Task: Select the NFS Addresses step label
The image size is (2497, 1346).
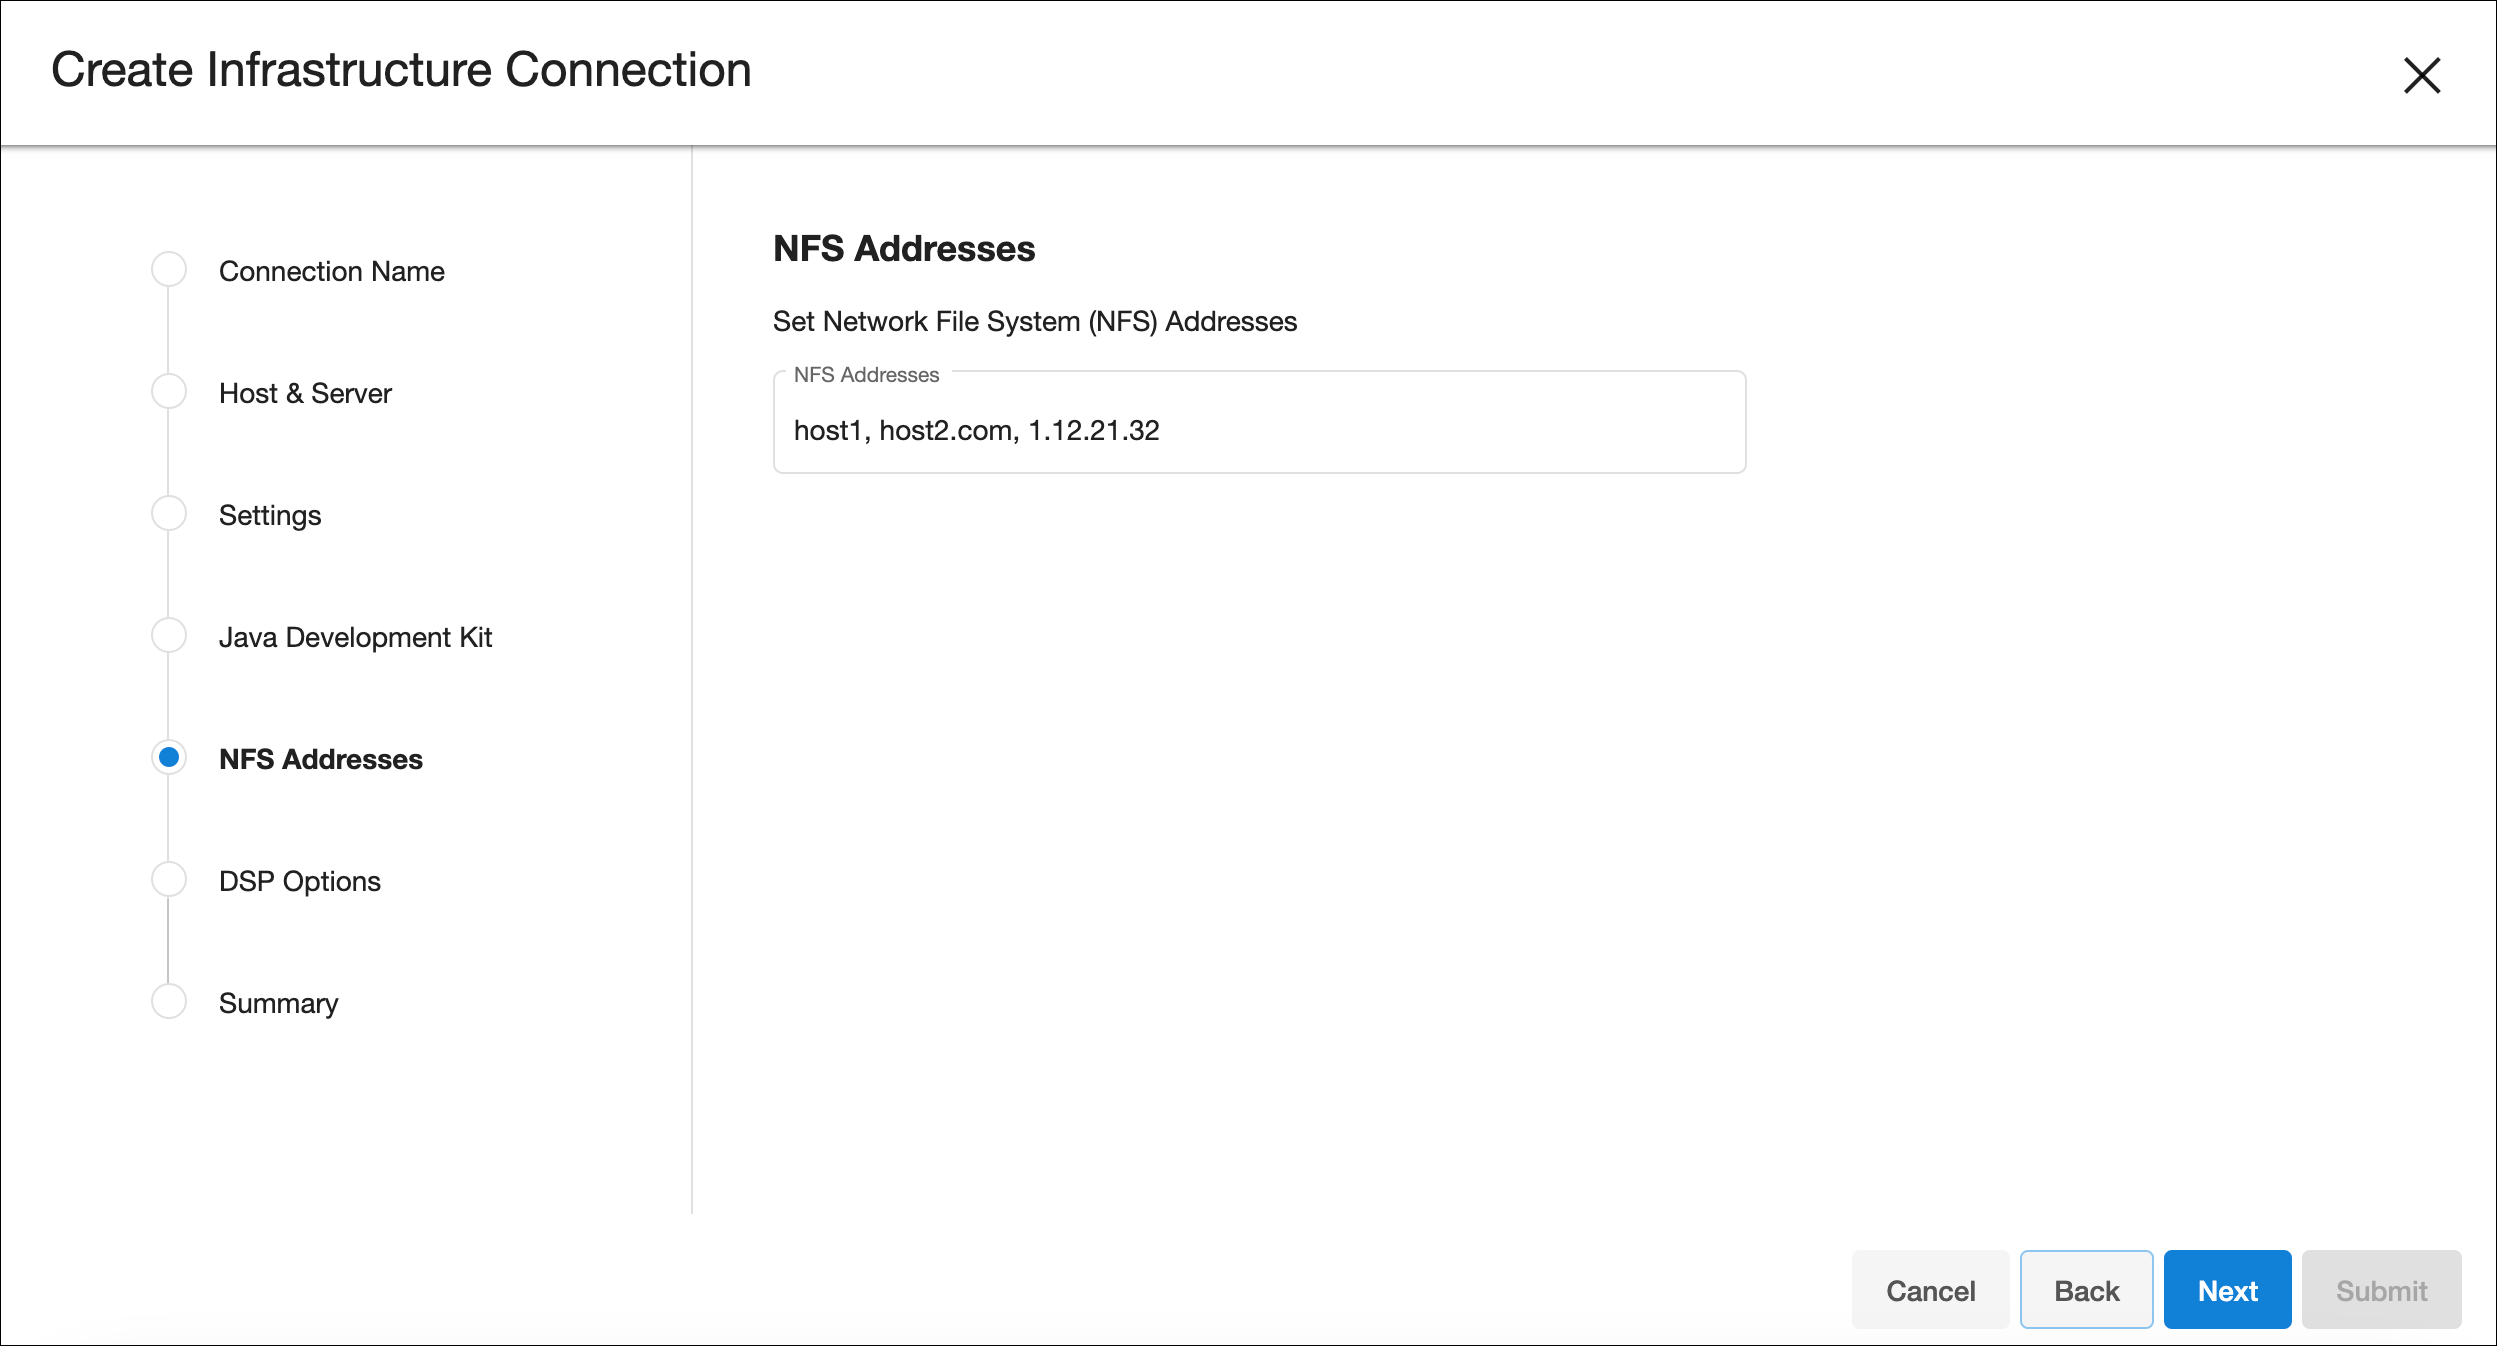Action: [x=320, y=760]
